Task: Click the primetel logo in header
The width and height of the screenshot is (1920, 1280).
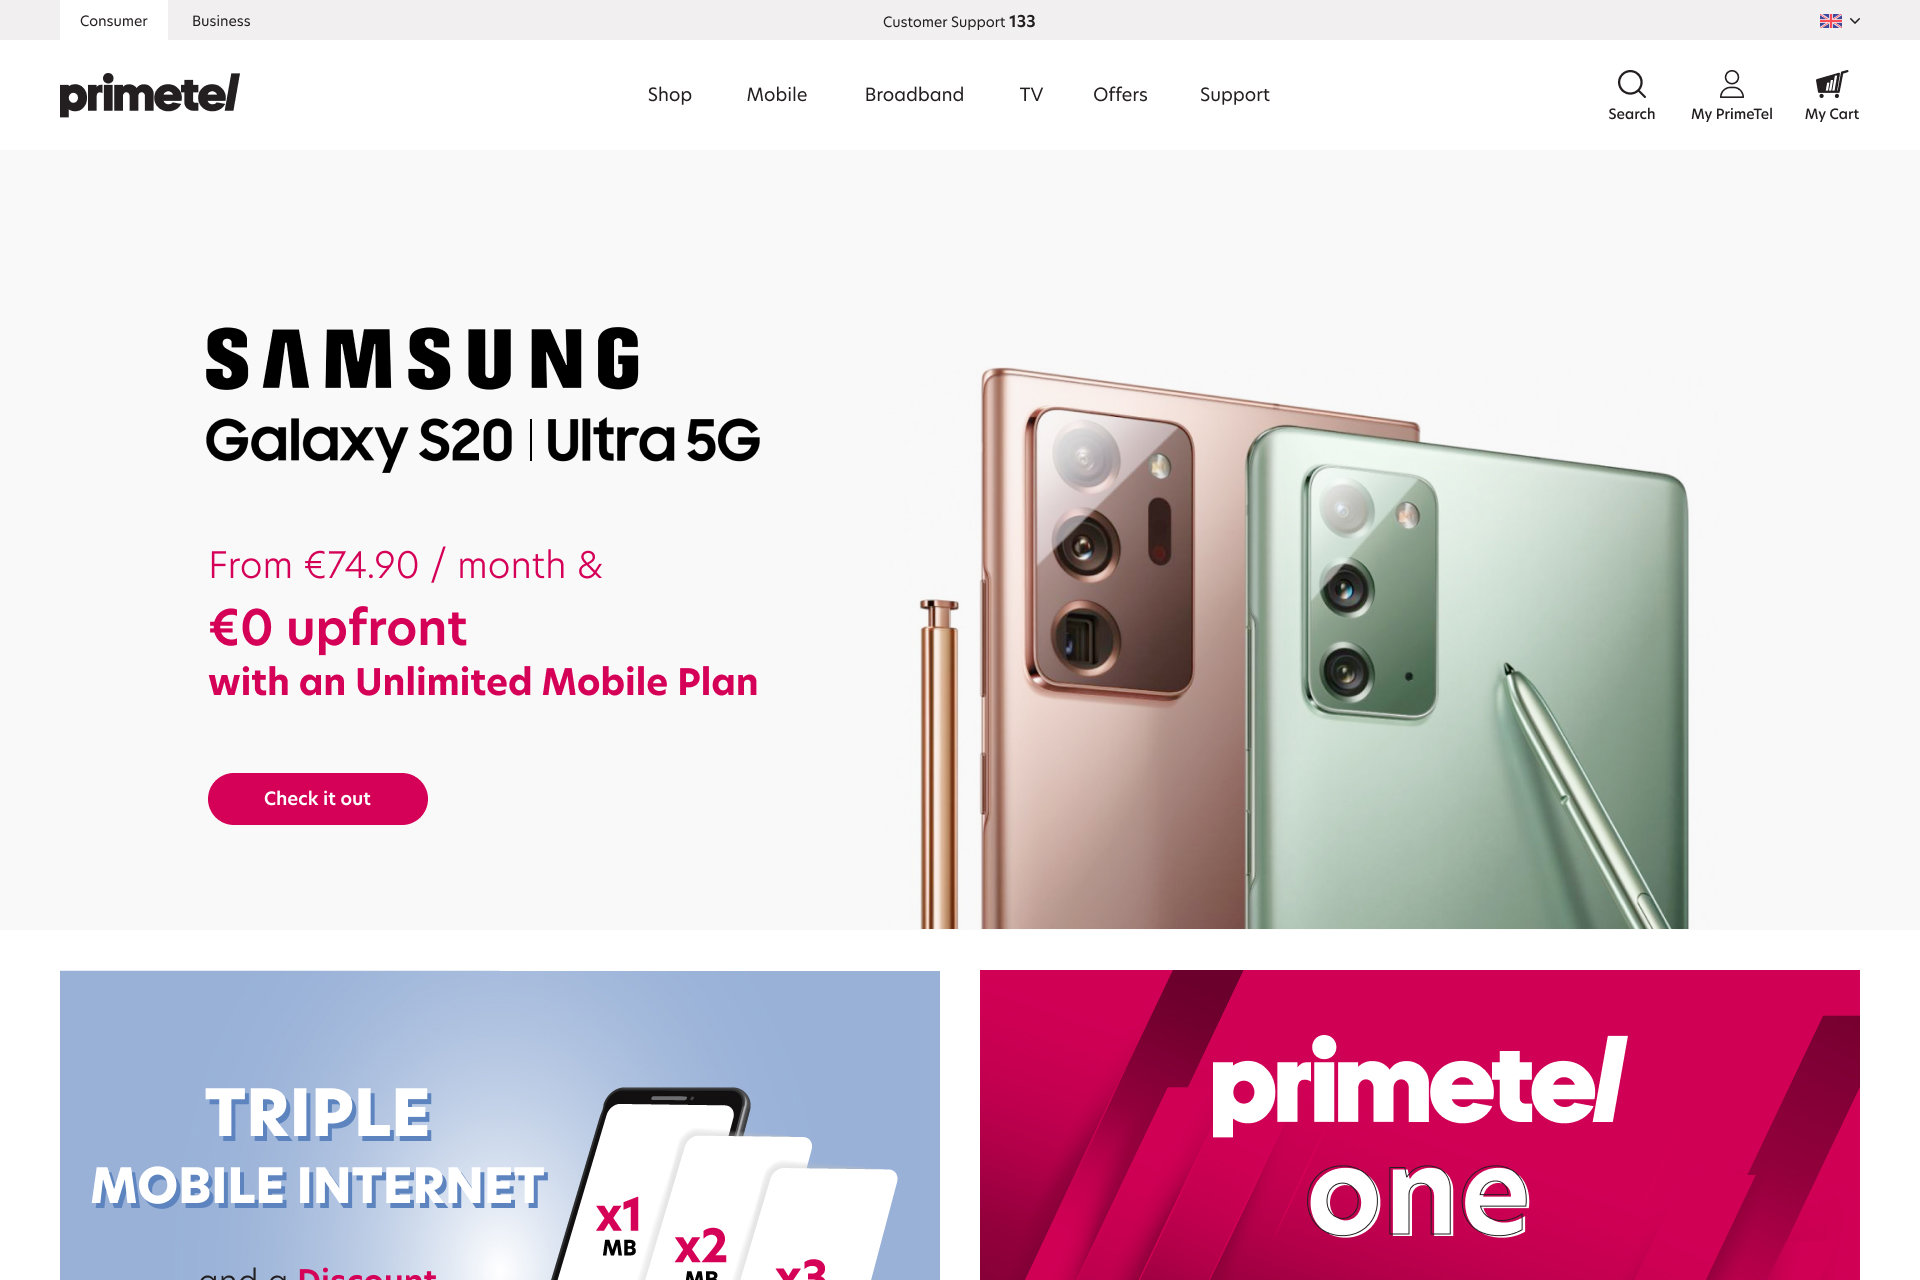Action: point(149,95)
